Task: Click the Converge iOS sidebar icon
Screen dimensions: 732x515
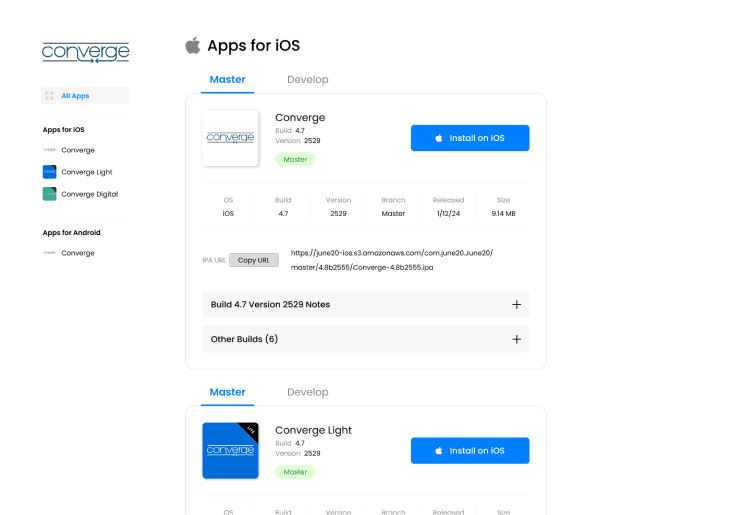Action: pos(49,150)
